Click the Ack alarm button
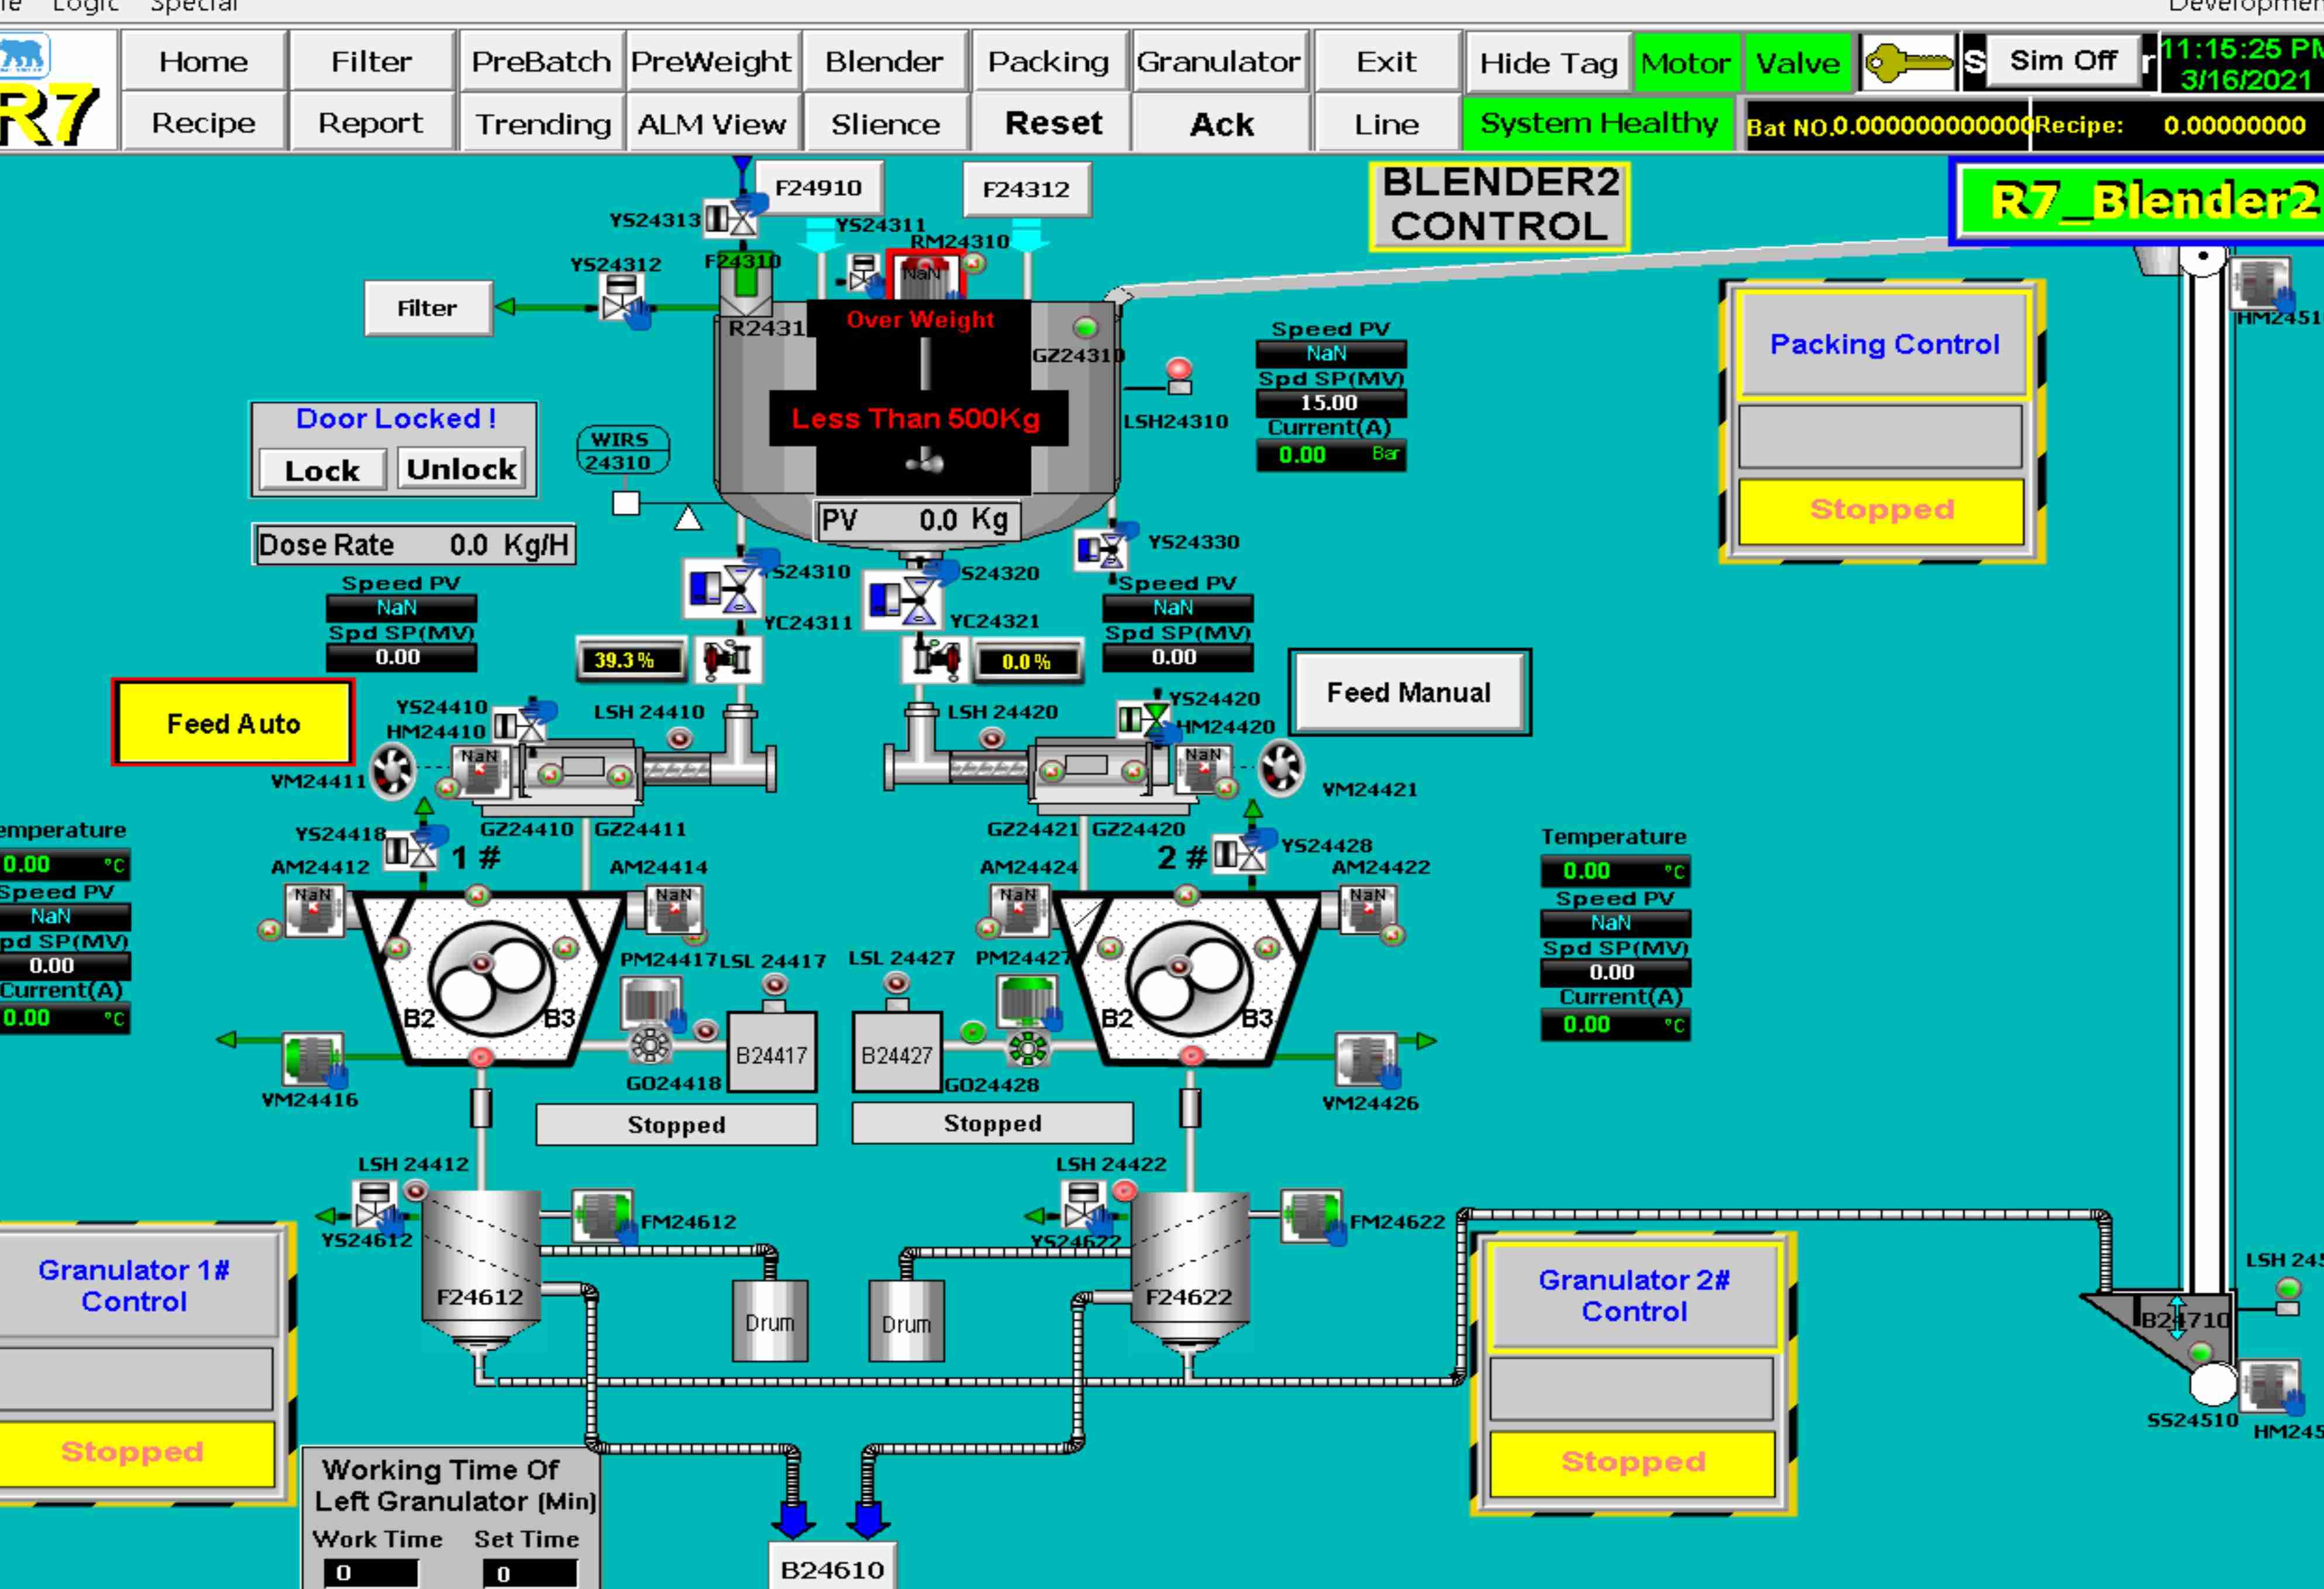Screen dimensions: 2324x1589 pyautogui.click(x=1221, y=123)
